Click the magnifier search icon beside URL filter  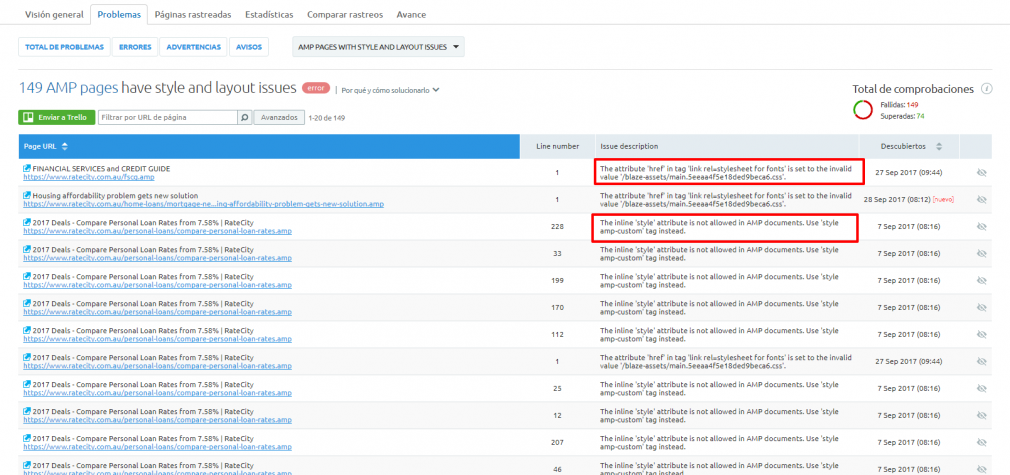[x=245, y=118]
